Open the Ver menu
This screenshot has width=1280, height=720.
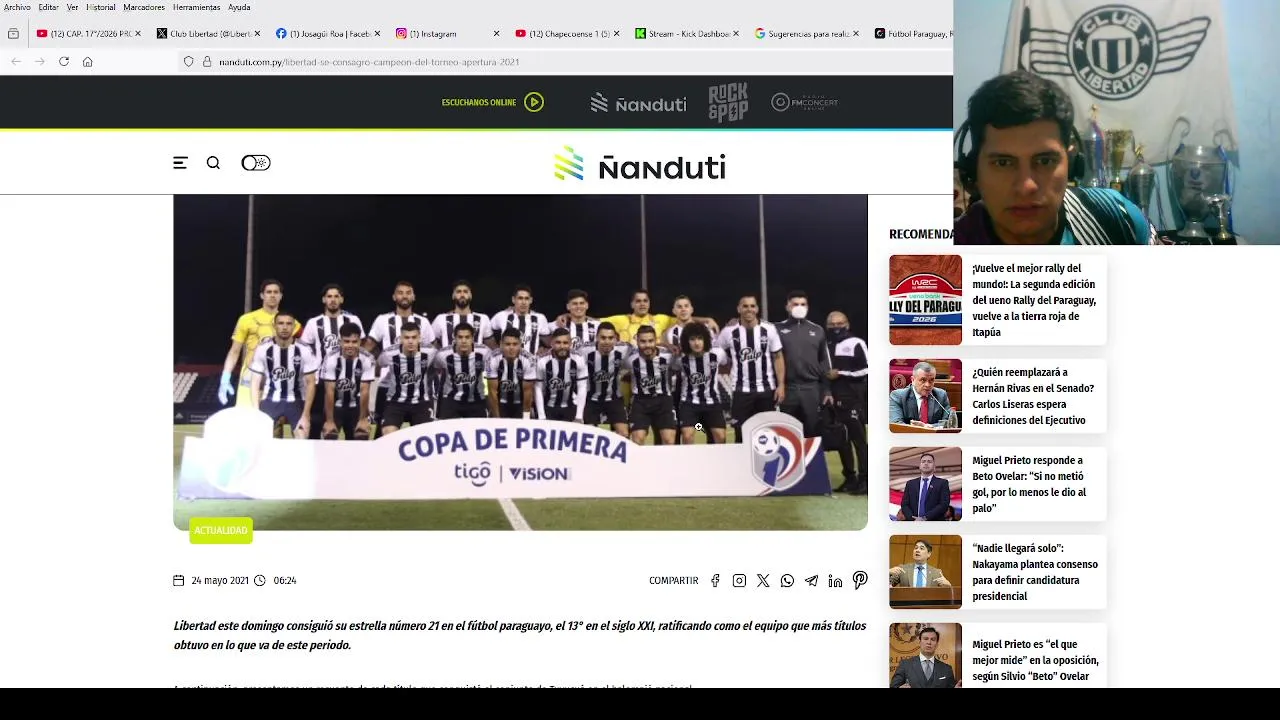72,7
